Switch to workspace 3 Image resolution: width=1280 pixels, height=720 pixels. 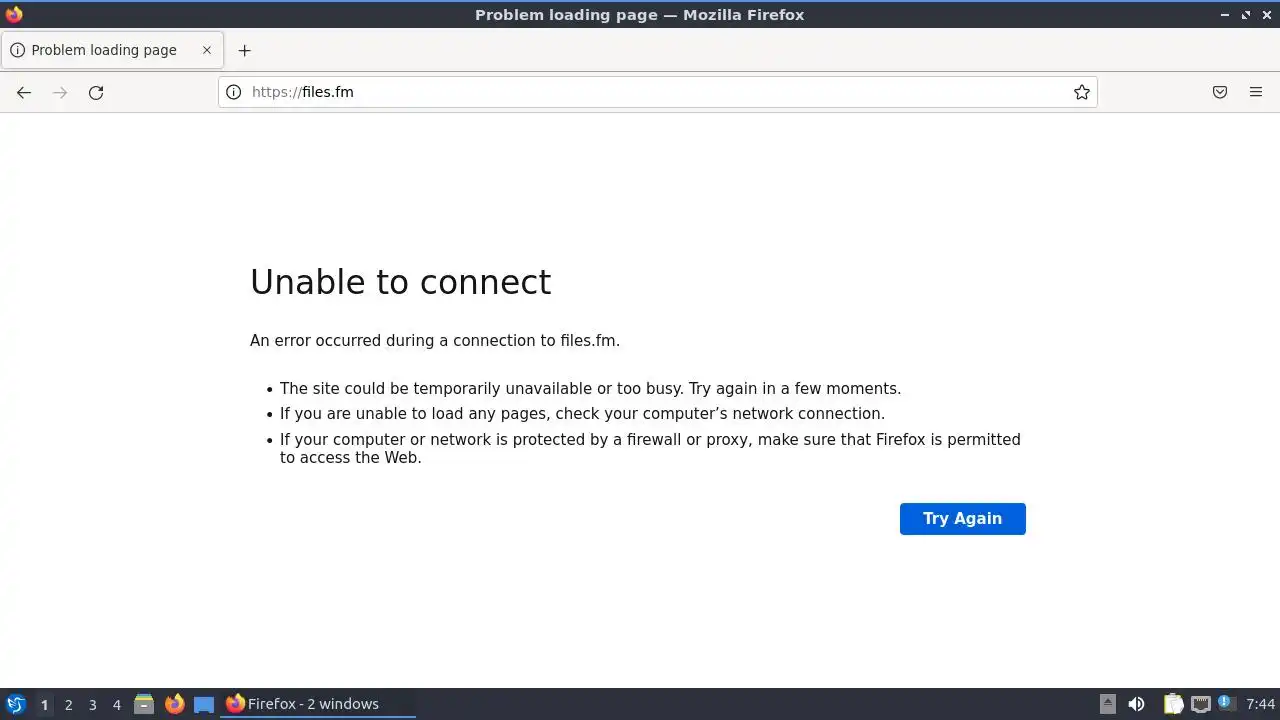[x=92, y=704]
